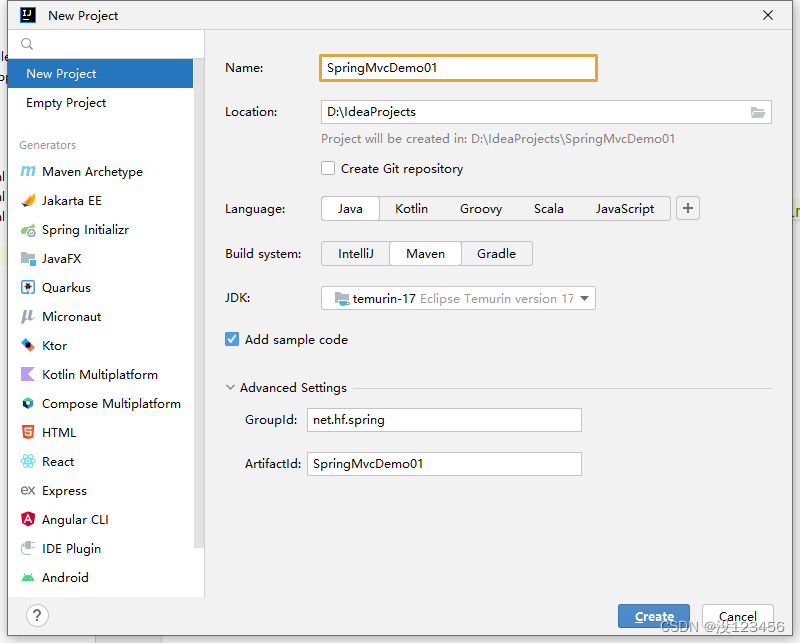Choose the Spring Initializr icon
Screen dimensions: 800x643
(x=28, y=230)
